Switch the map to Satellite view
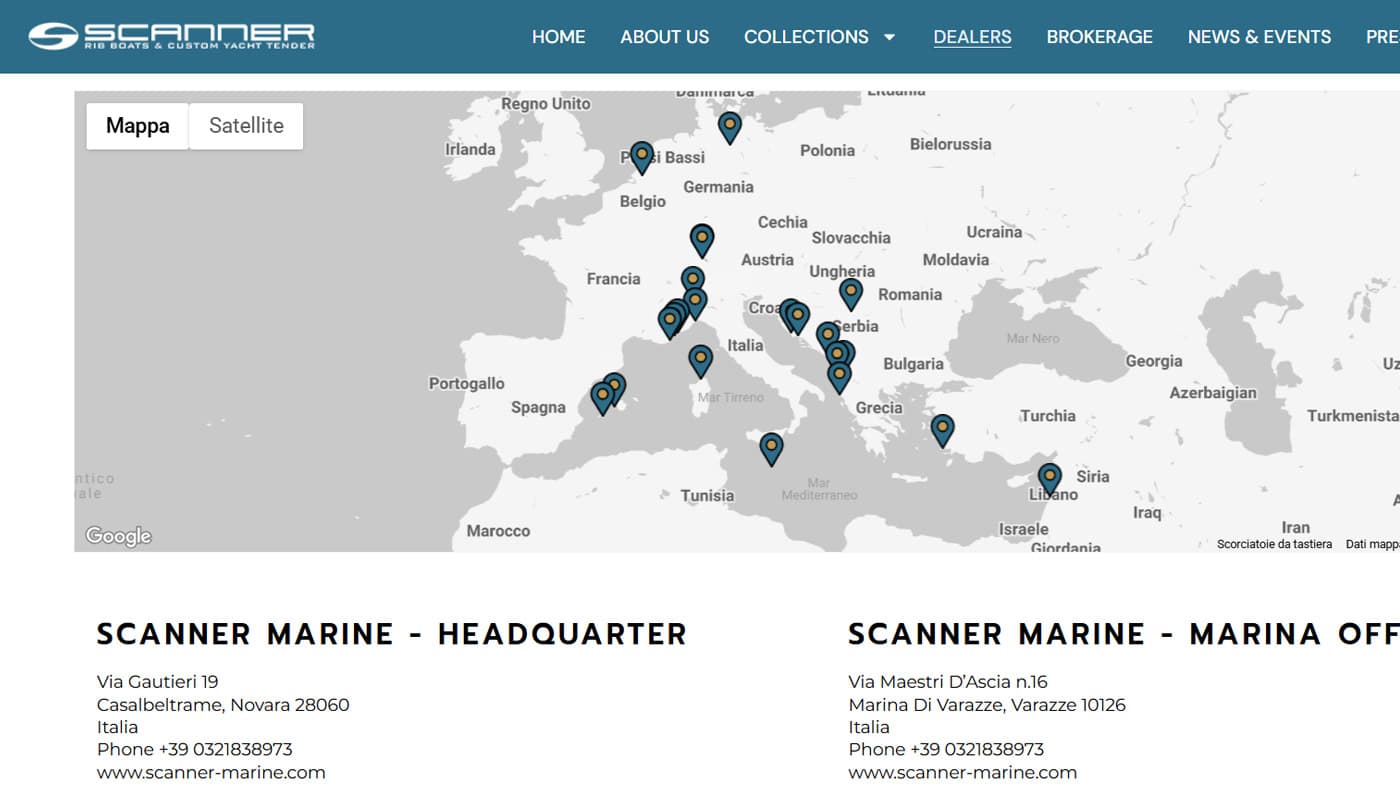This screenshot has width=1400, height=787. pos(245,125)
